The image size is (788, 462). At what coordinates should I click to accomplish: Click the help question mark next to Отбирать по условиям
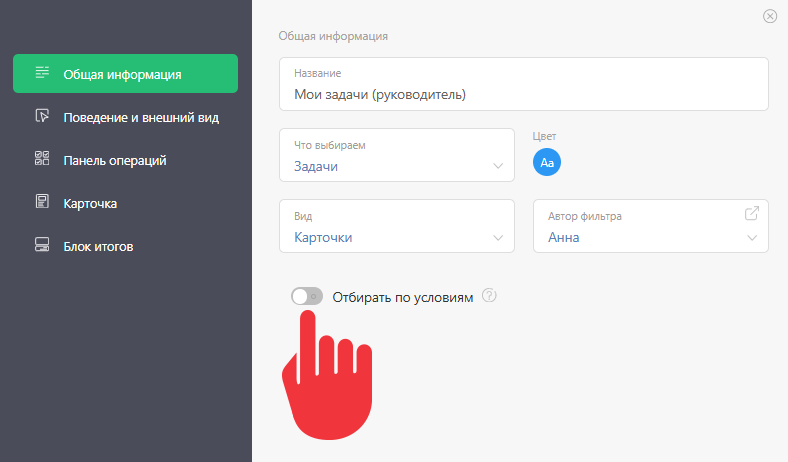(489, 295)
